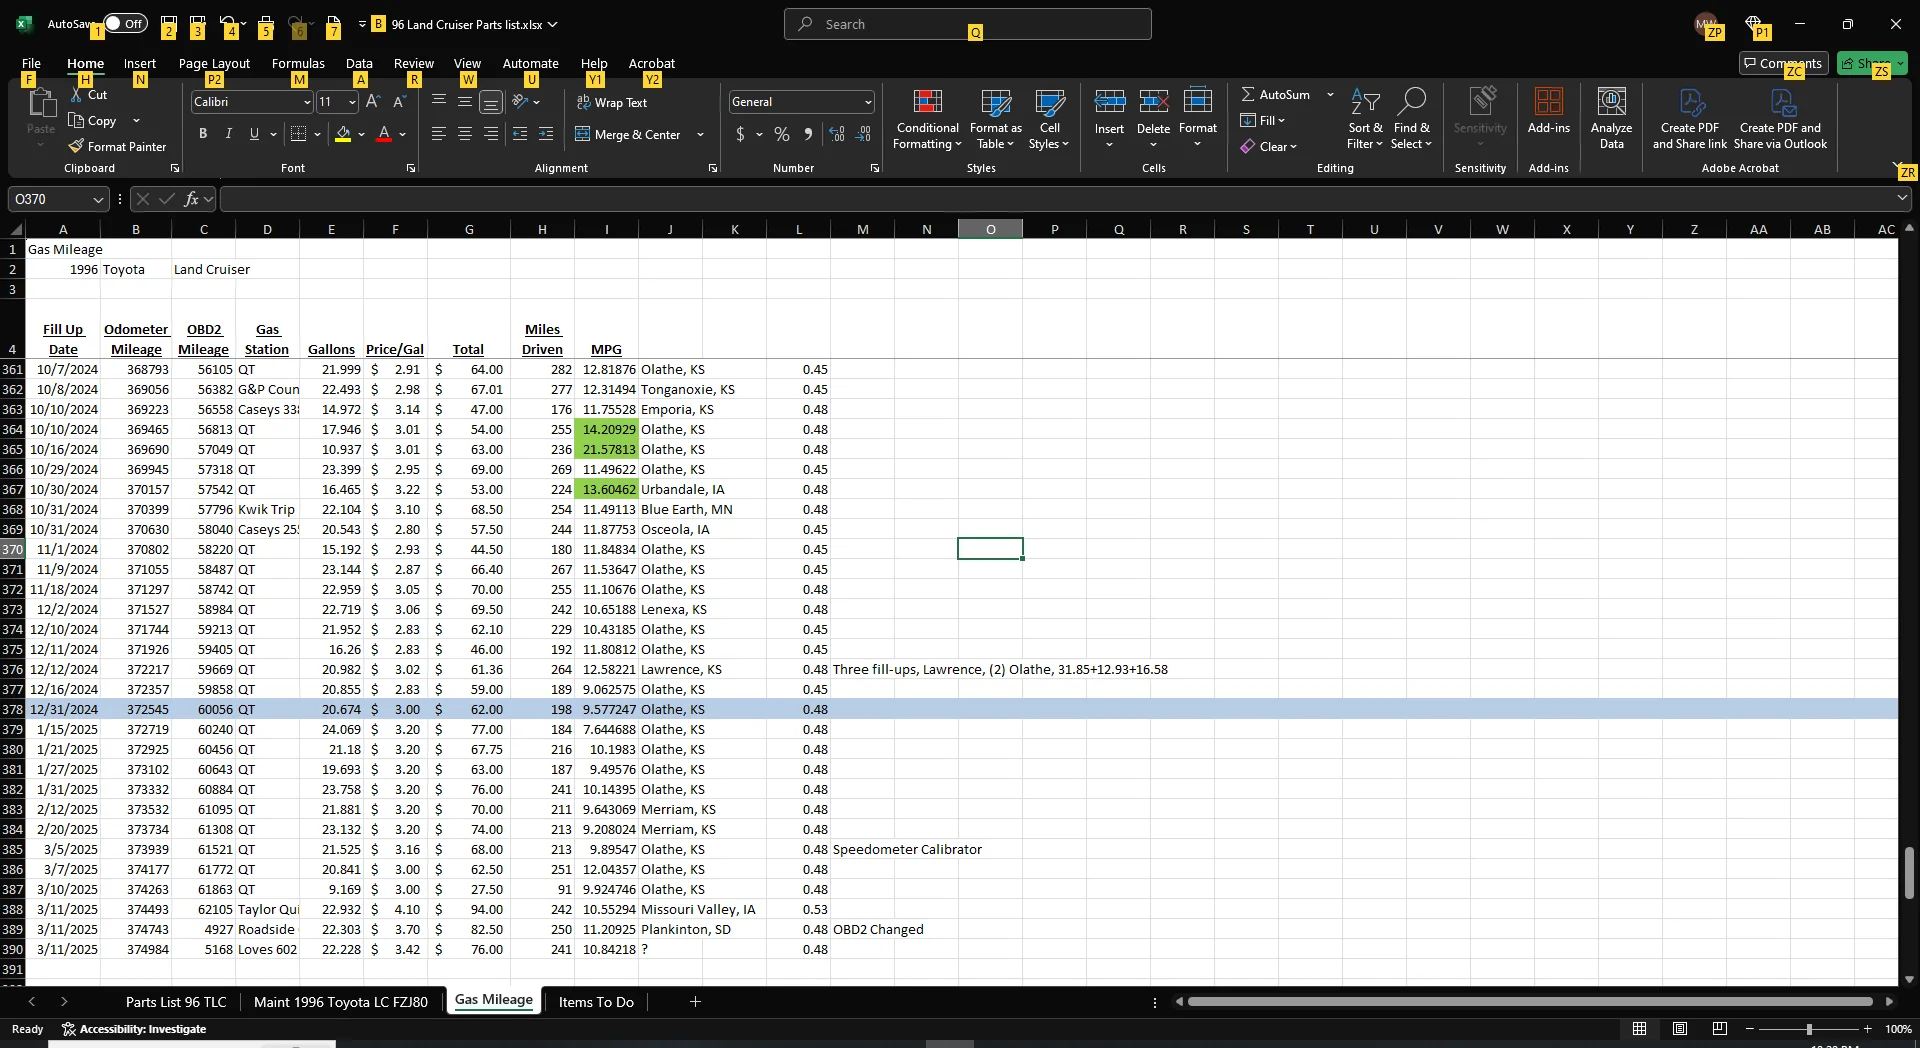Apply Comma Style format
Screen dimensions: 1920x1048
click(809, 134)
